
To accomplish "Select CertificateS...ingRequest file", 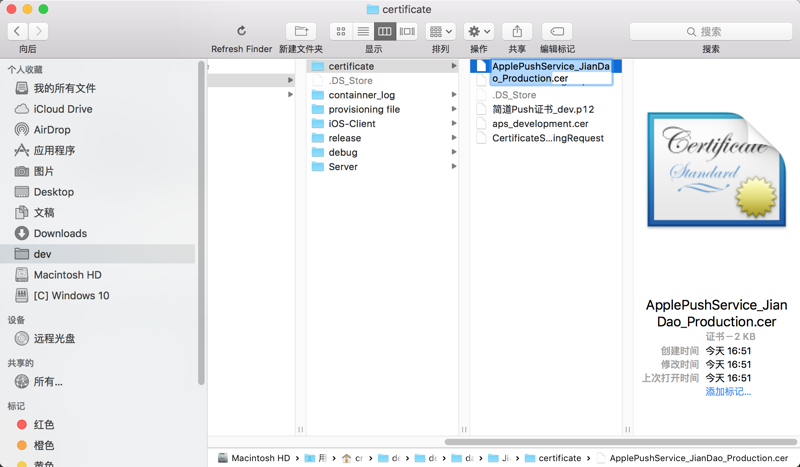I will pyautogui.click(x=546, y=138).
